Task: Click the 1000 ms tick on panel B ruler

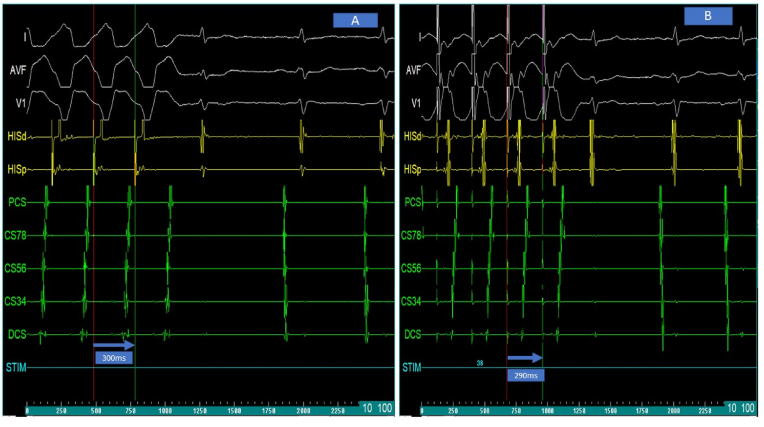Action: [548, 411]
